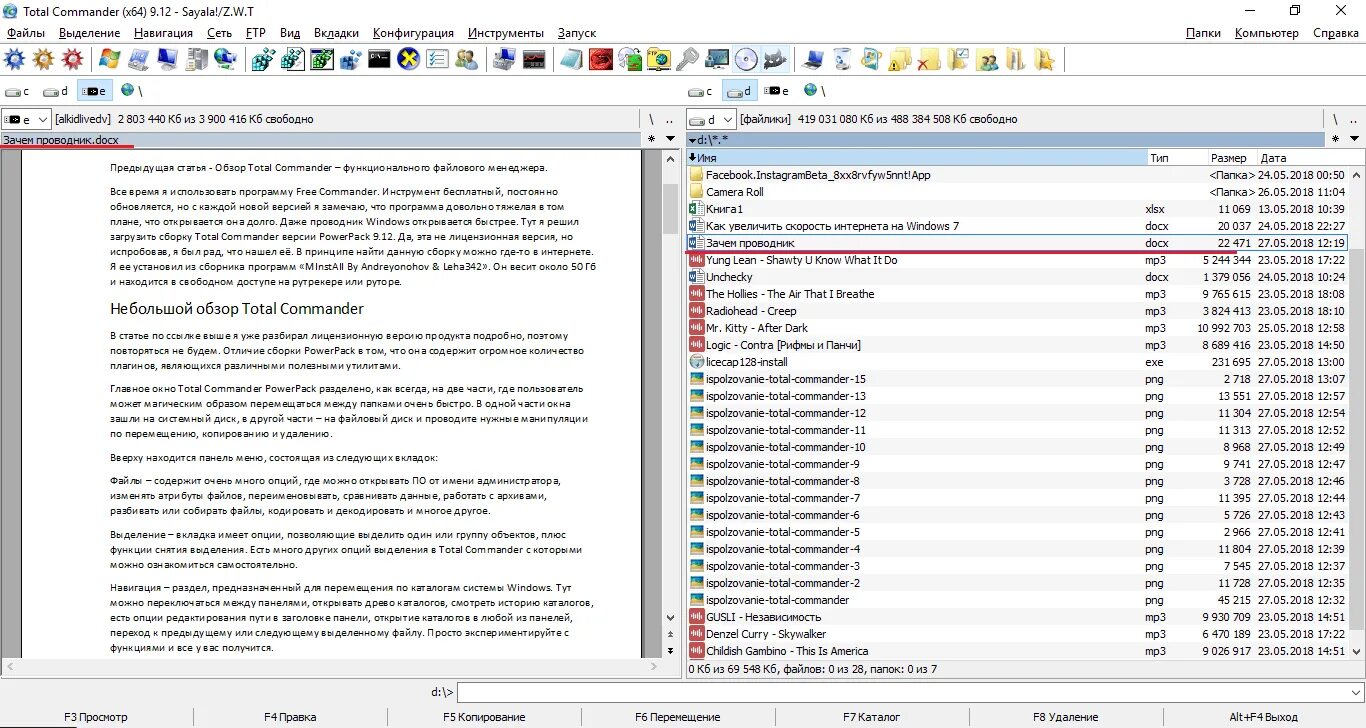Open the right panel drive dropdown
1366x728 pixels.
[x=712, y=119]
